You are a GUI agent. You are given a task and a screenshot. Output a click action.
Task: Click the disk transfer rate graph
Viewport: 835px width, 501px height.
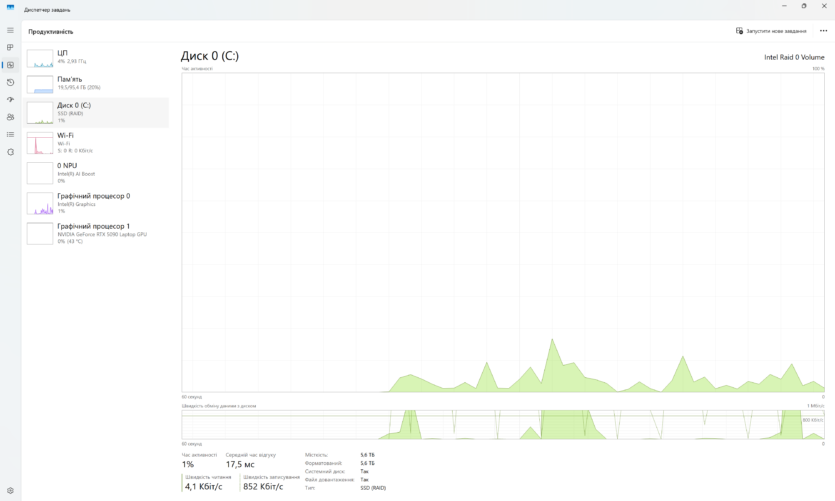pyautogui.click(x=503, y=424)
